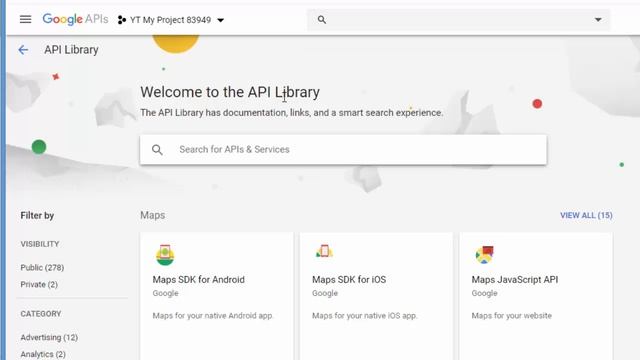
Task: Open Maps SDK for Android card title
Action: [x=198, y=280]
